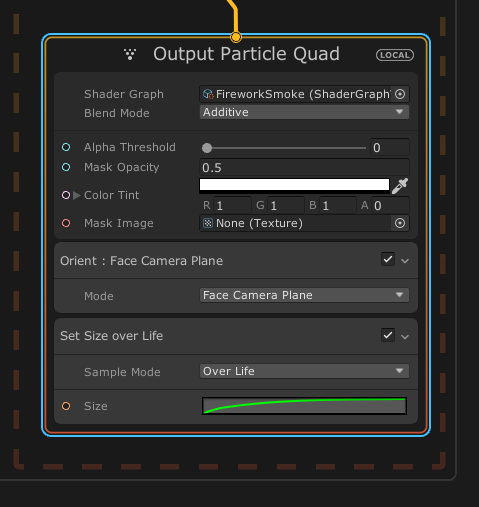Collapse the Orient block with its chevron

pyautogui.click(x=405, y=261)
